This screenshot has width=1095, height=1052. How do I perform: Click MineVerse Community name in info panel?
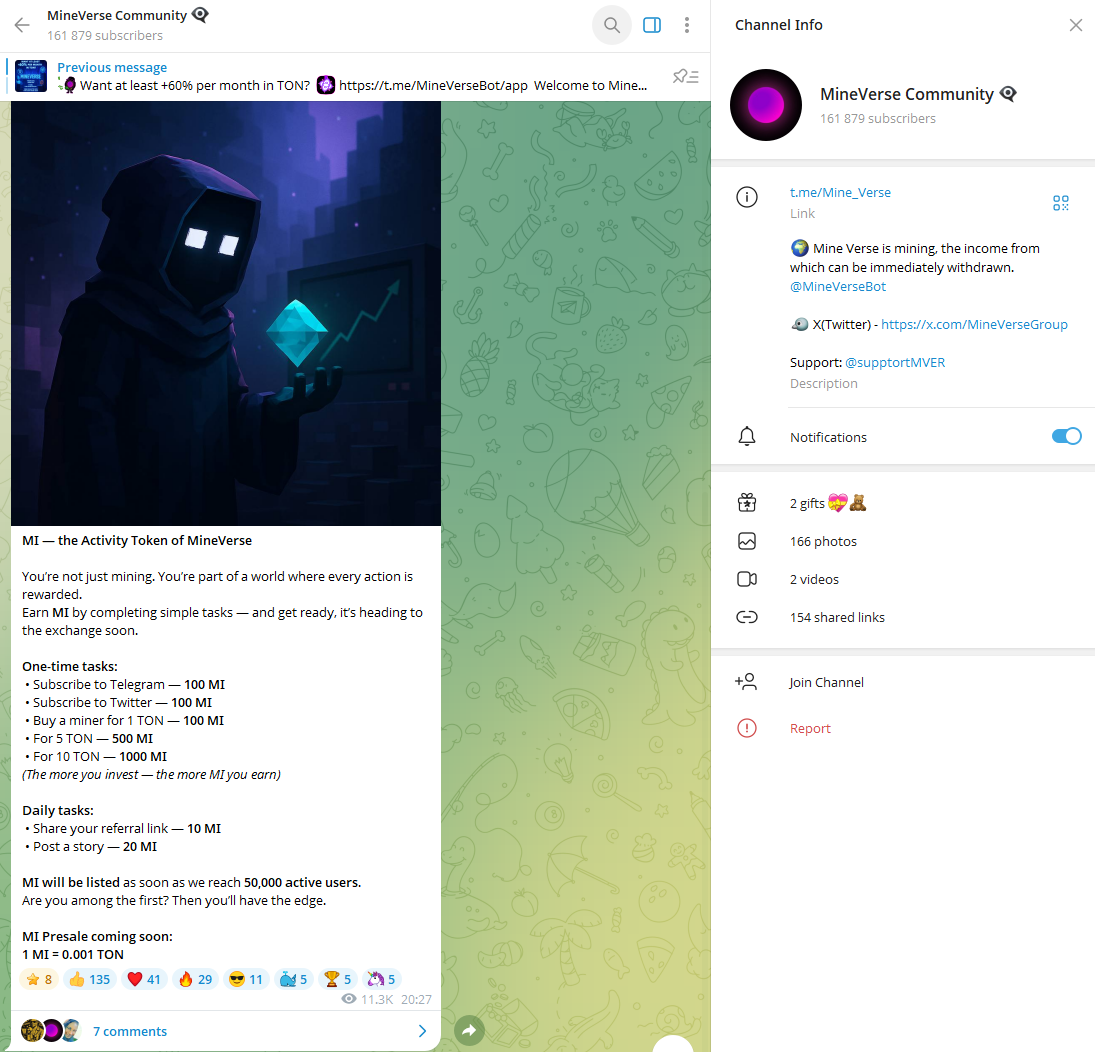click(x=906, y=94)
